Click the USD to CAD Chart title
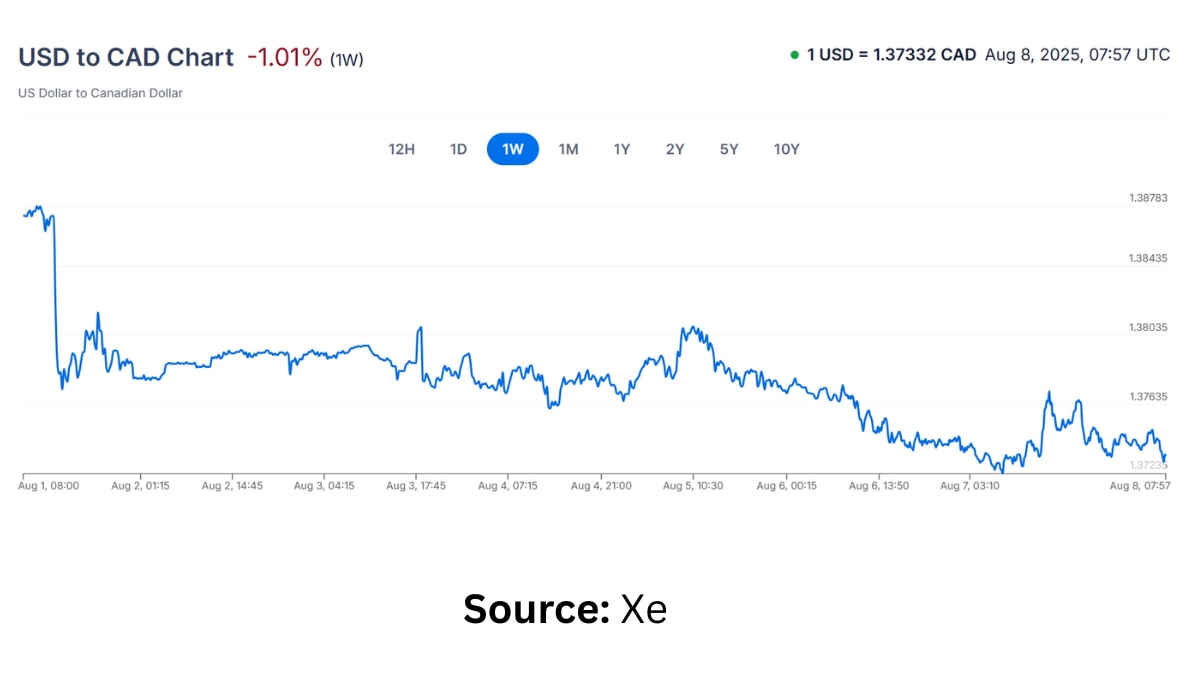 126,57
